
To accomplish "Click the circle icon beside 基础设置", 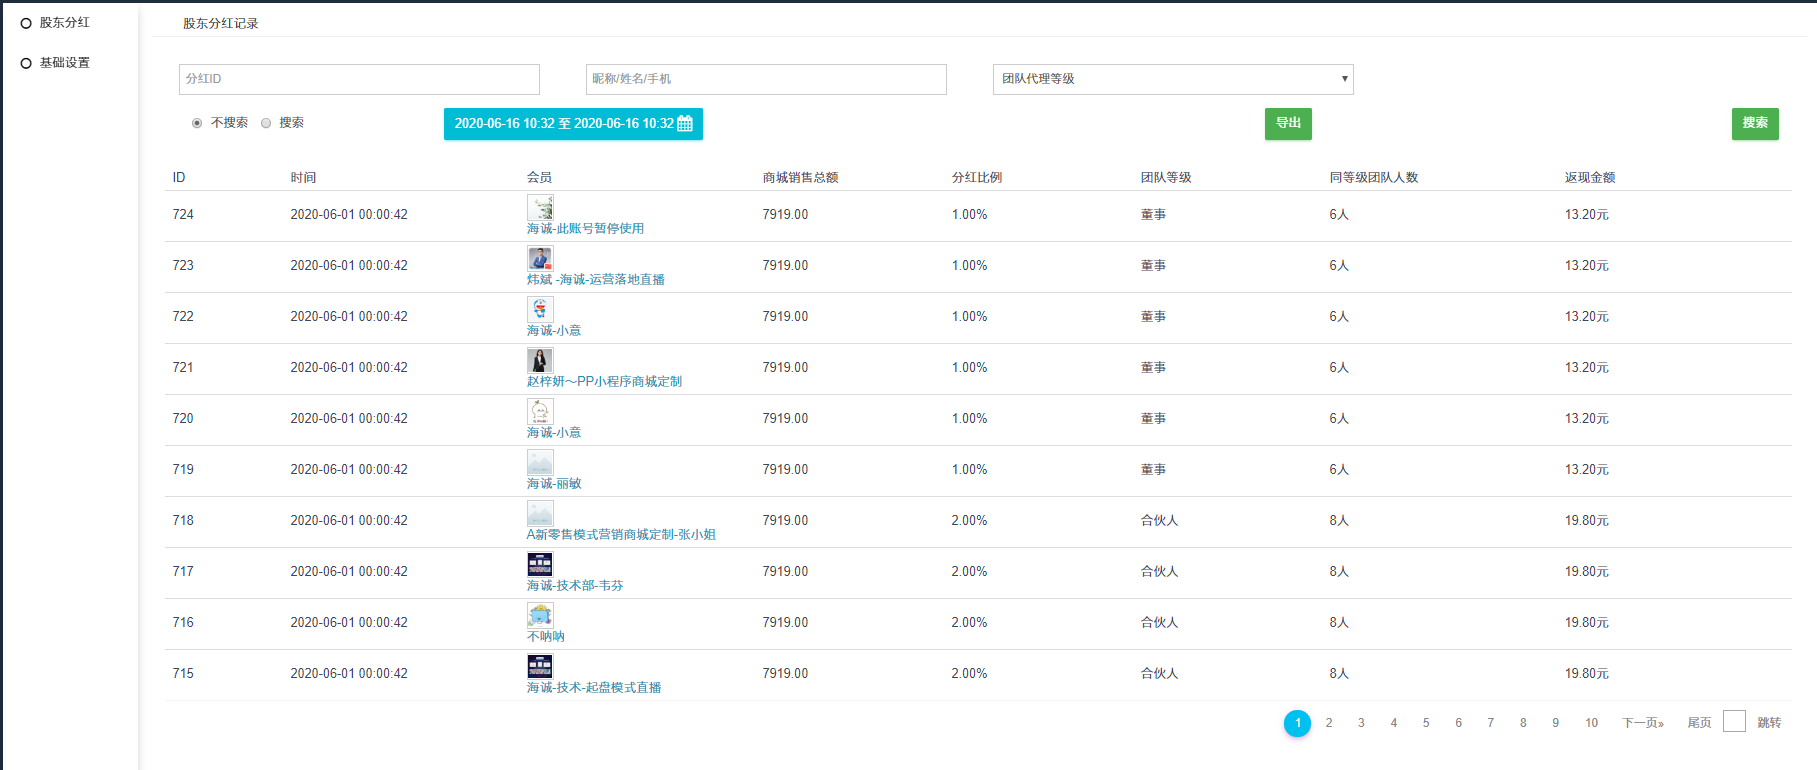I will tap(26, 63).
